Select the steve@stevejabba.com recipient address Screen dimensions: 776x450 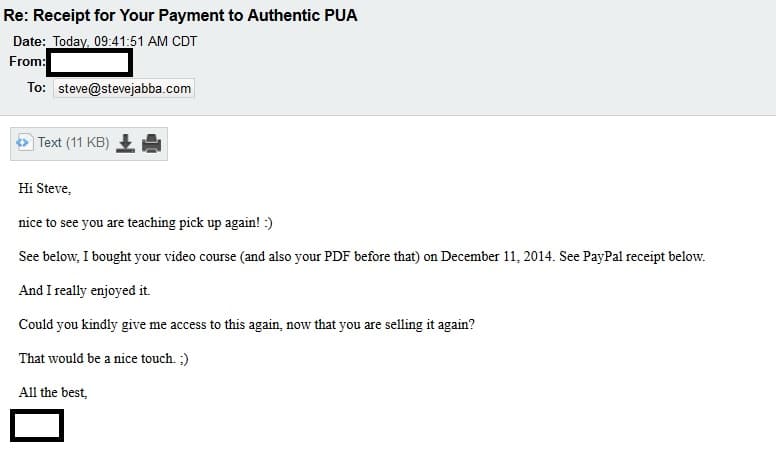(x=124, y=89)
